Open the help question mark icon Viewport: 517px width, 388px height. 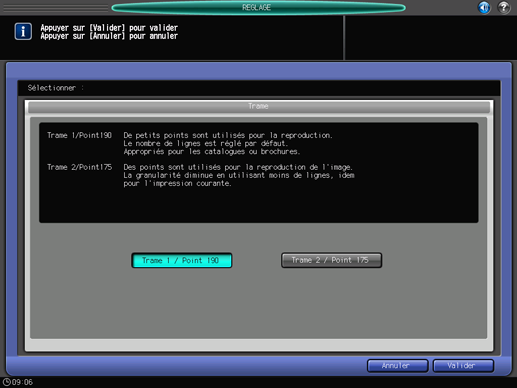tap(504, 7)
